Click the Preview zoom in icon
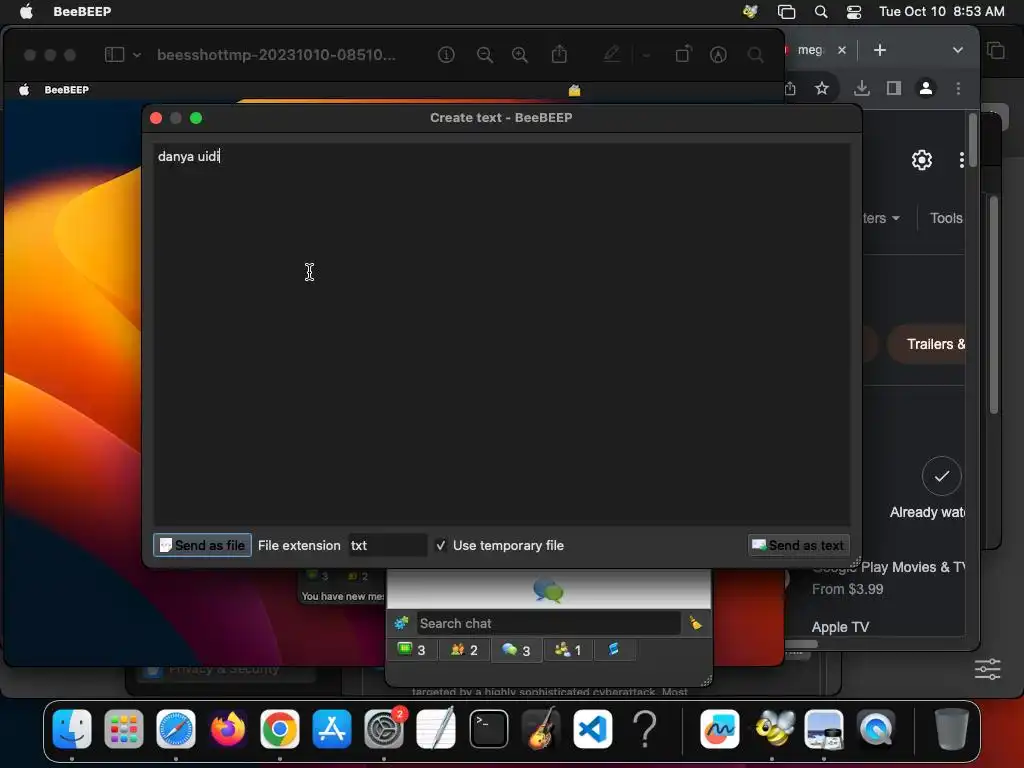 (520, 55)
